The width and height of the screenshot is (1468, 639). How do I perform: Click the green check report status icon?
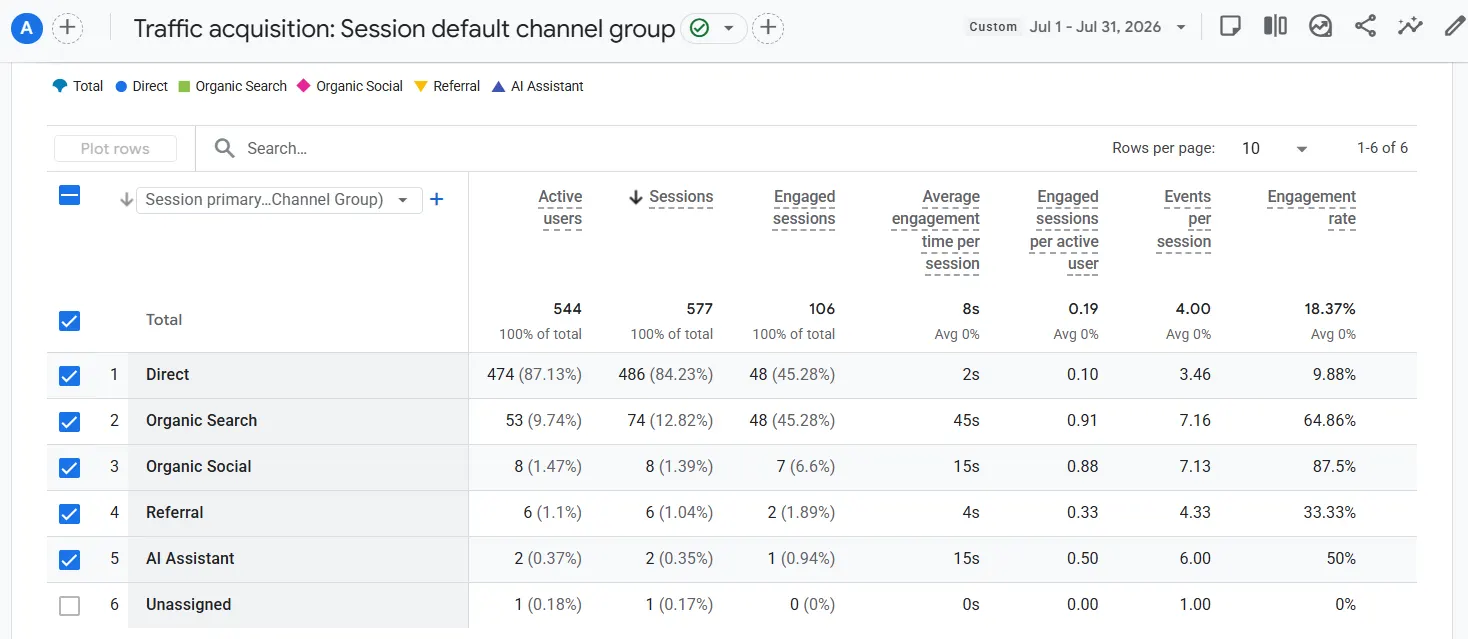tap(700, 28)
